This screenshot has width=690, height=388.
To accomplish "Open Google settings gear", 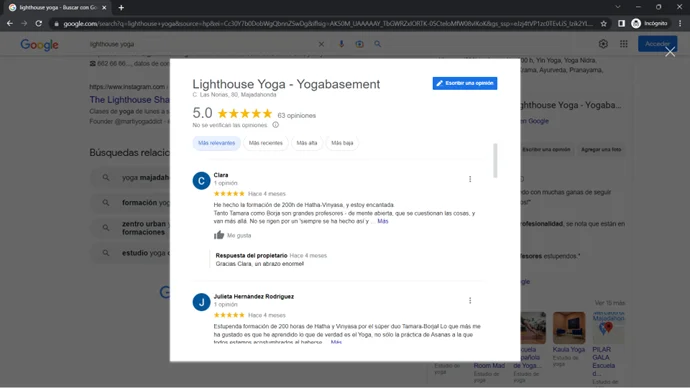I will [x=603, y=44].
